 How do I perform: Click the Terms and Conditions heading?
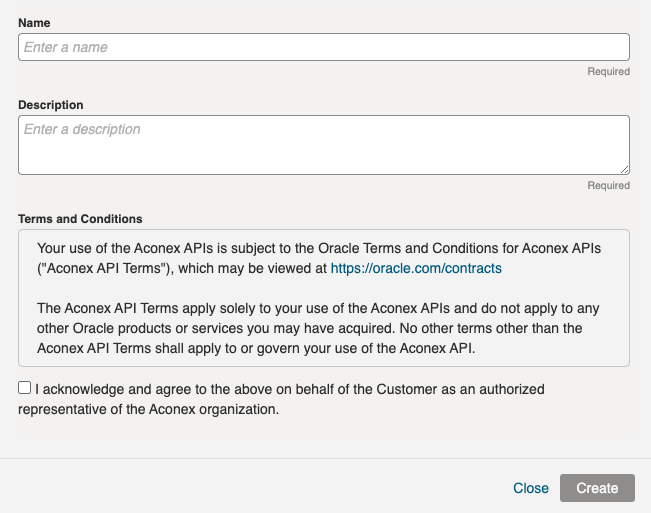pos(80,219)
